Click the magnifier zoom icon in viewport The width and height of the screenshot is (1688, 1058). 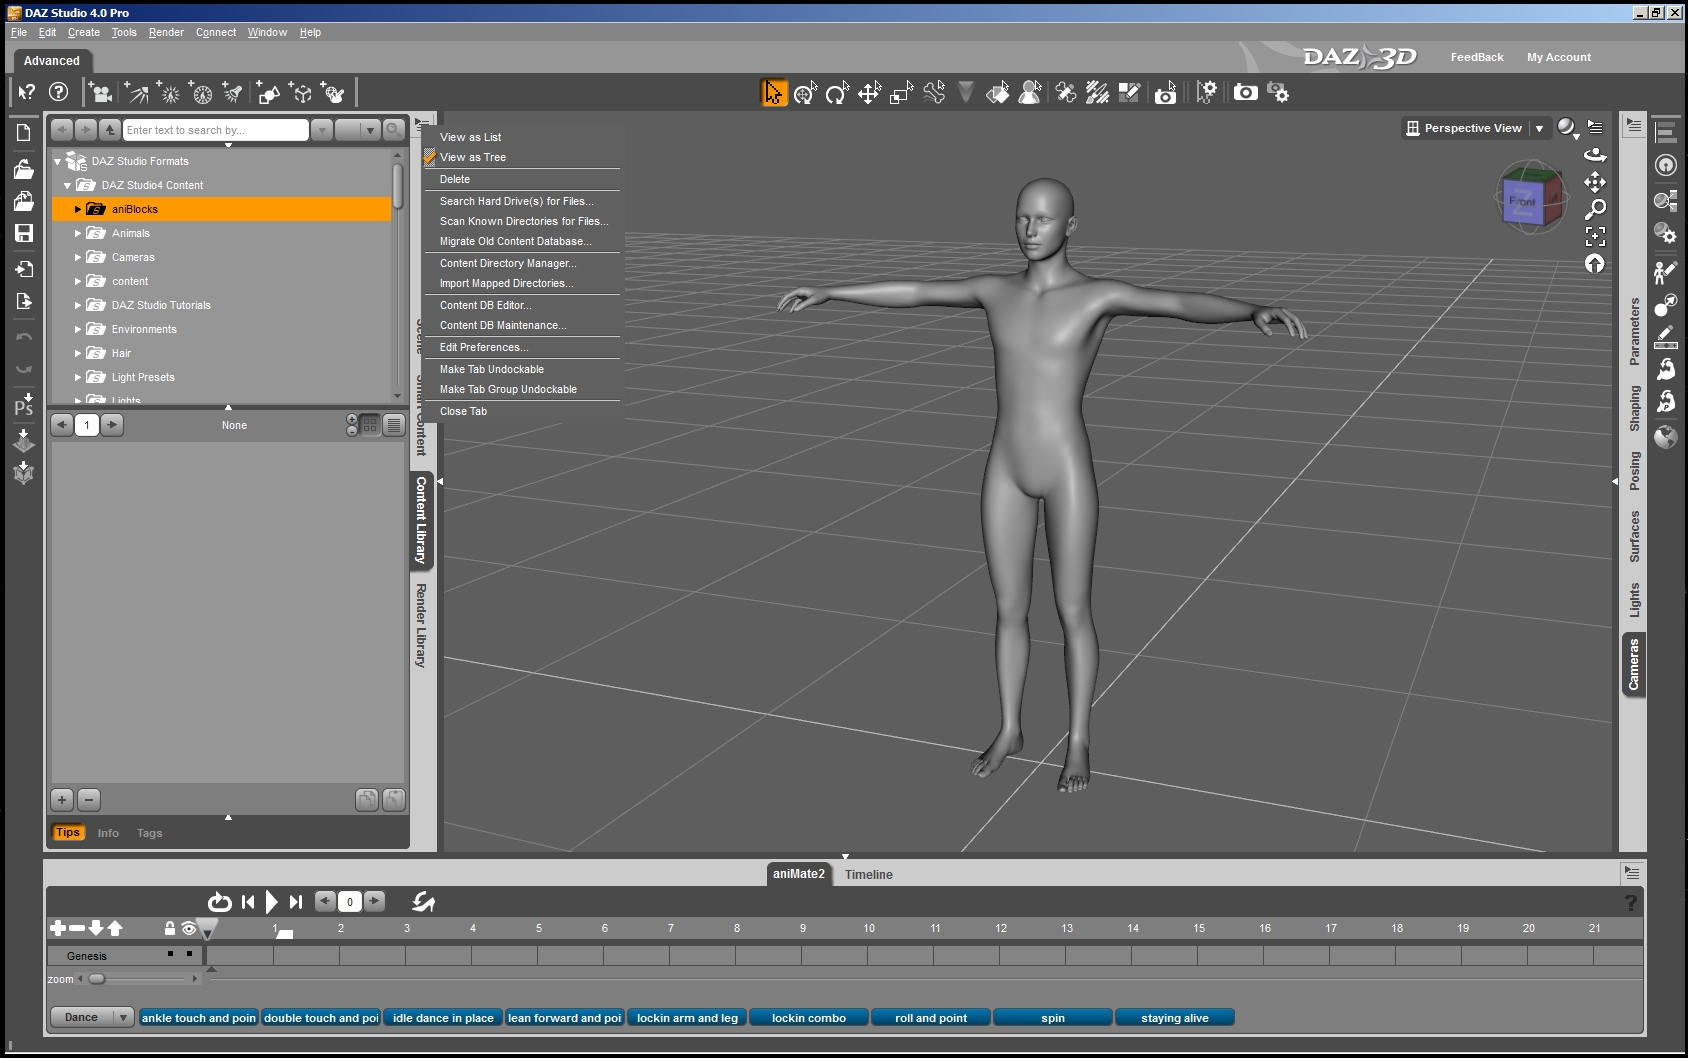click(1595, 209)
